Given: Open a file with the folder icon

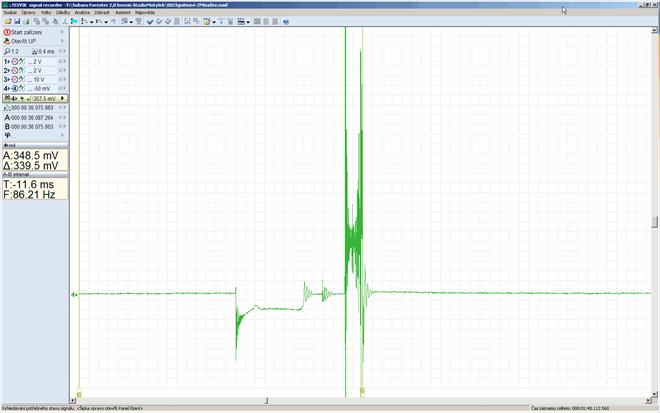Looking at the screenshot, I should (x=8, y=21).
